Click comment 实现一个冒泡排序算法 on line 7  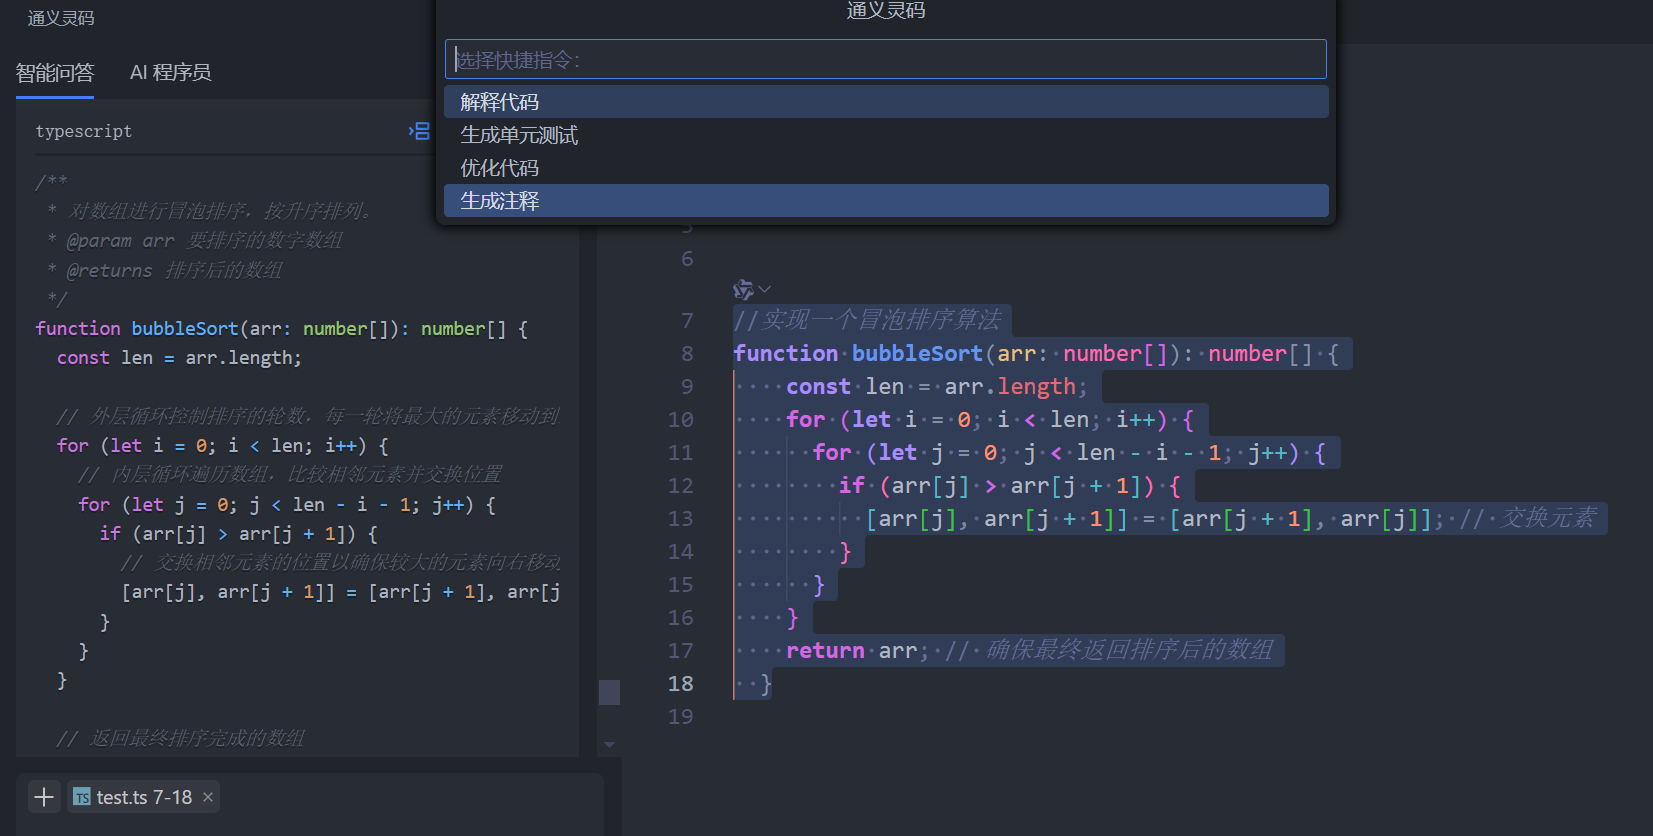(x=867, y=320)
